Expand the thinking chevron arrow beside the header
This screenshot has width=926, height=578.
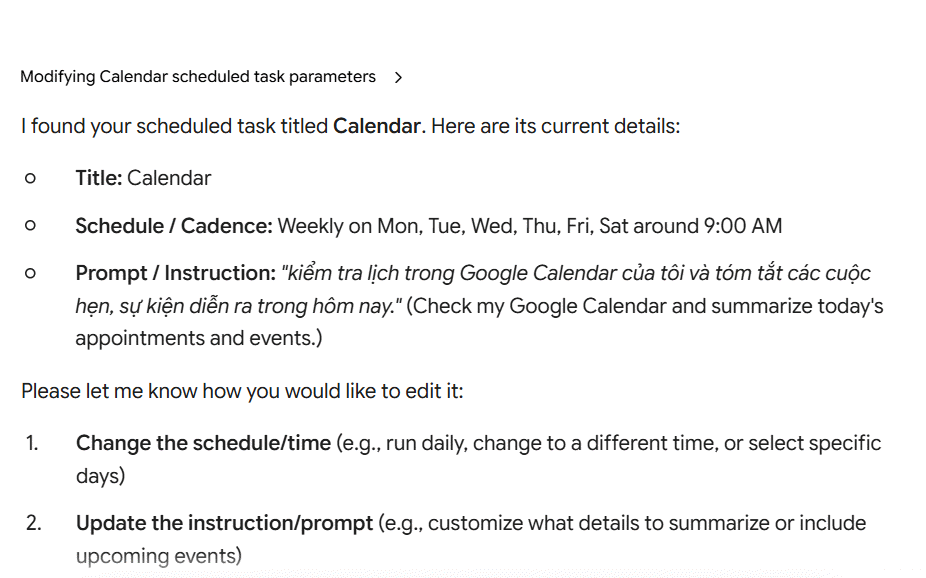(399, 77)
